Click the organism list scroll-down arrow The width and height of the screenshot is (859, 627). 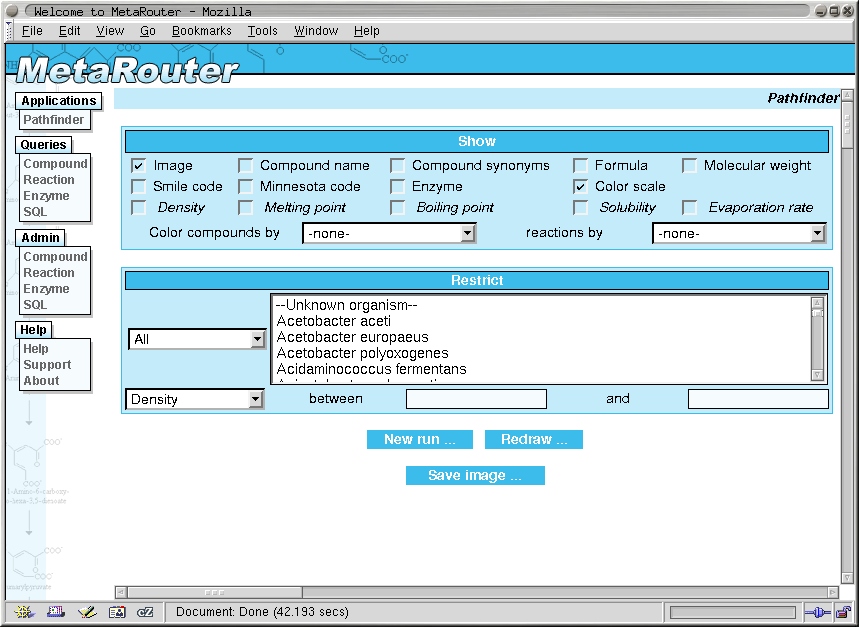point(817,375)
